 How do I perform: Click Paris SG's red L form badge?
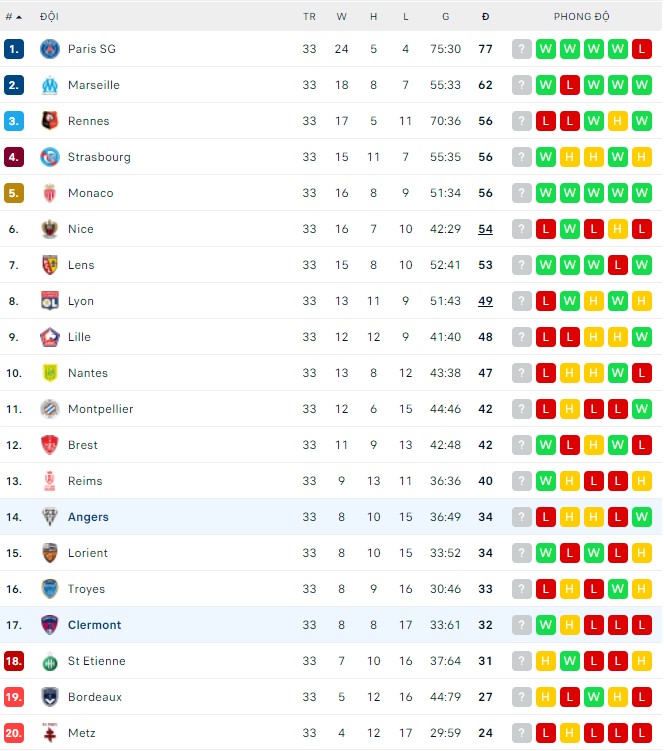641,49
